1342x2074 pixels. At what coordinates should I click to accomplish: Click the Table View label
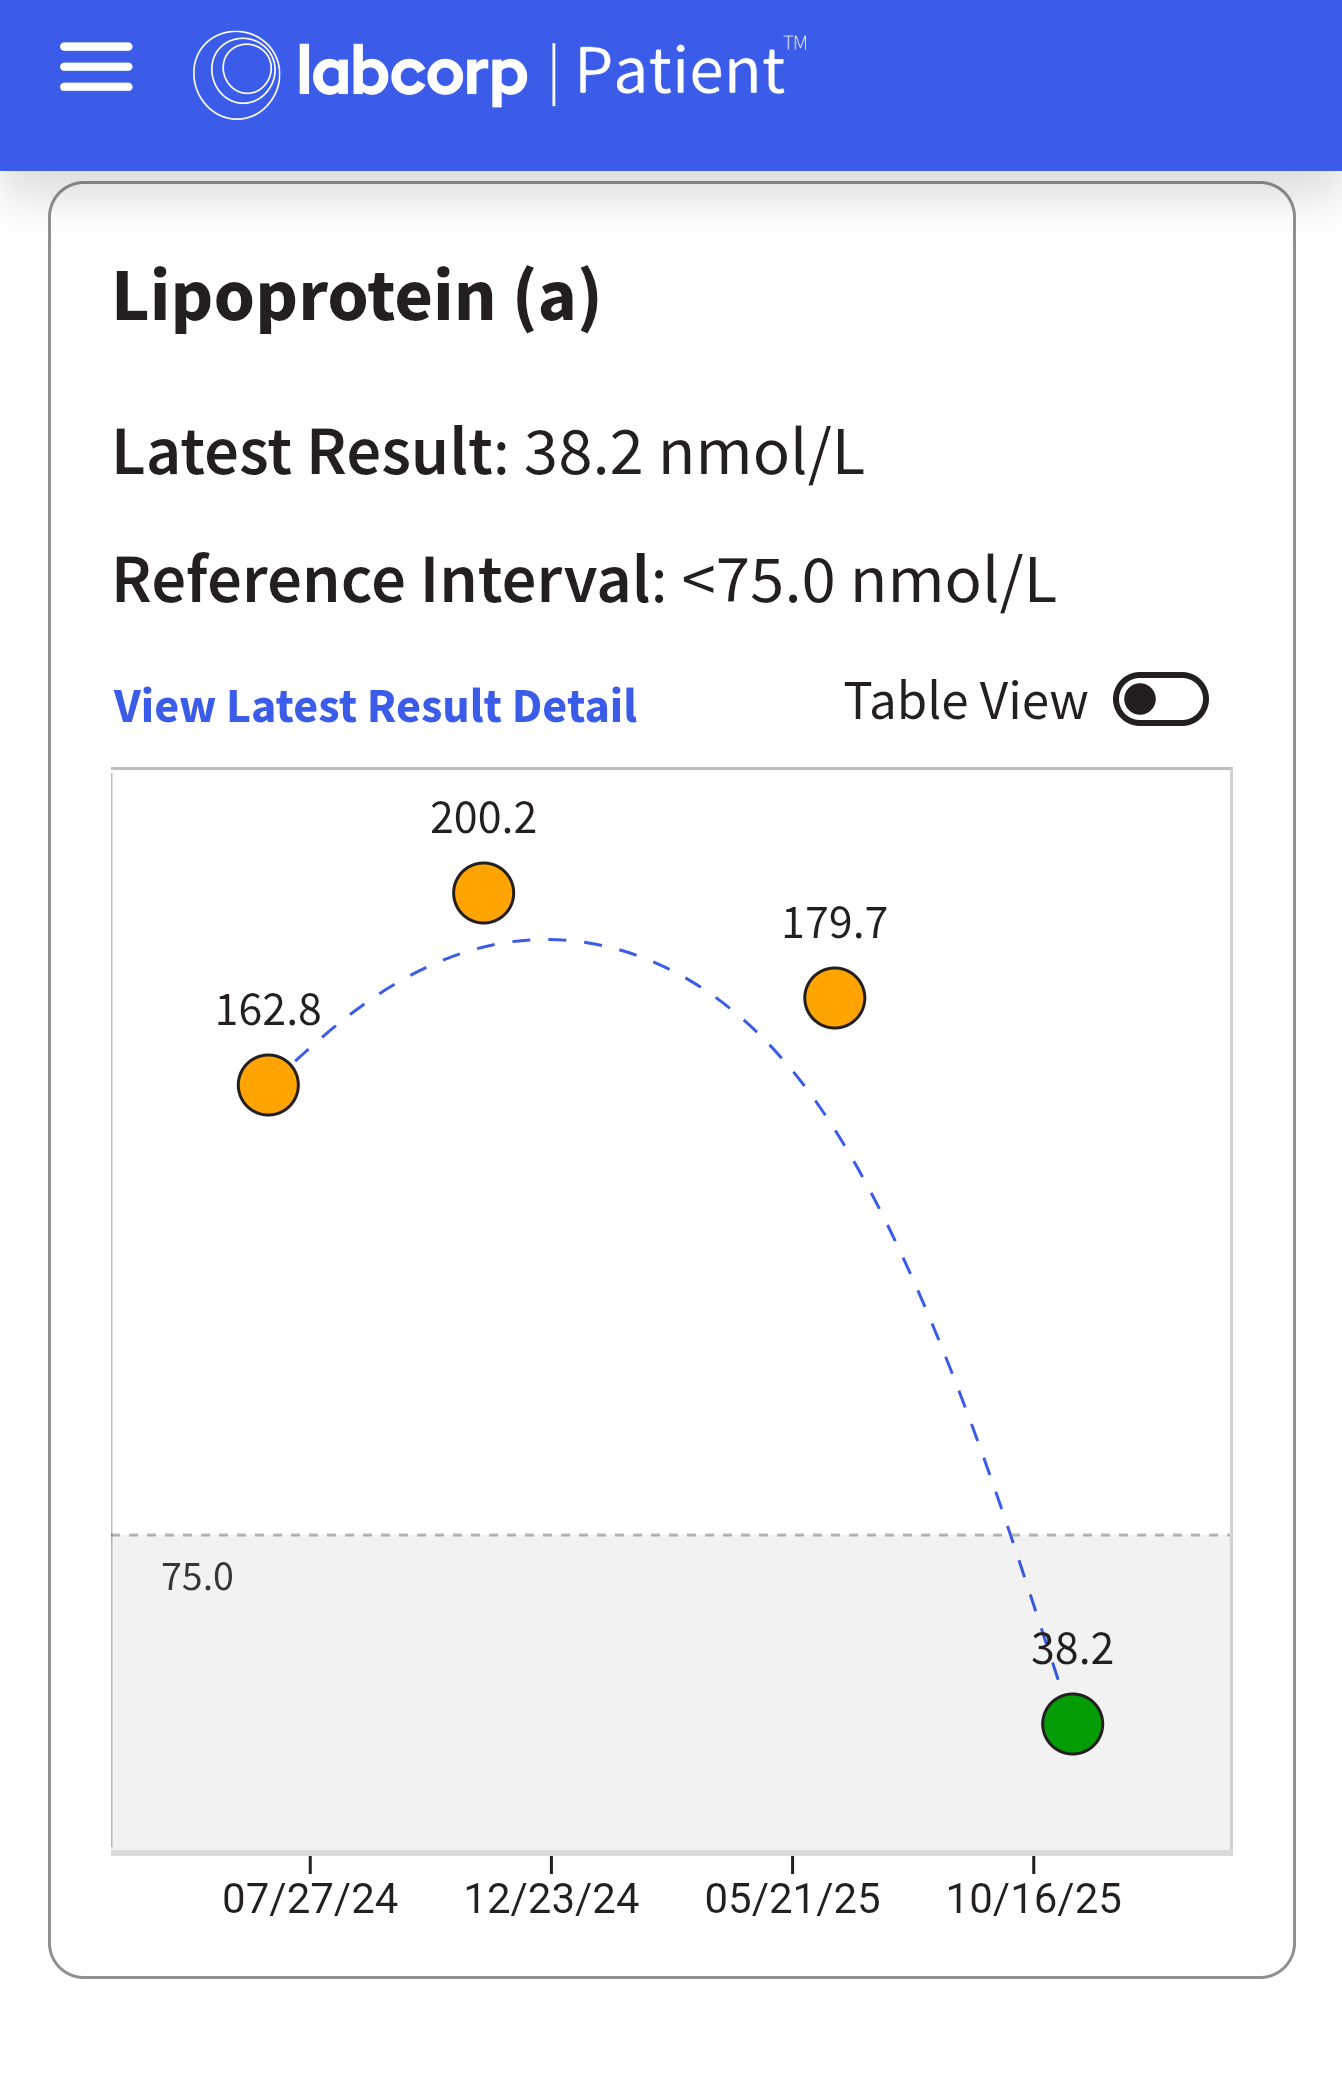pos(965,701)
